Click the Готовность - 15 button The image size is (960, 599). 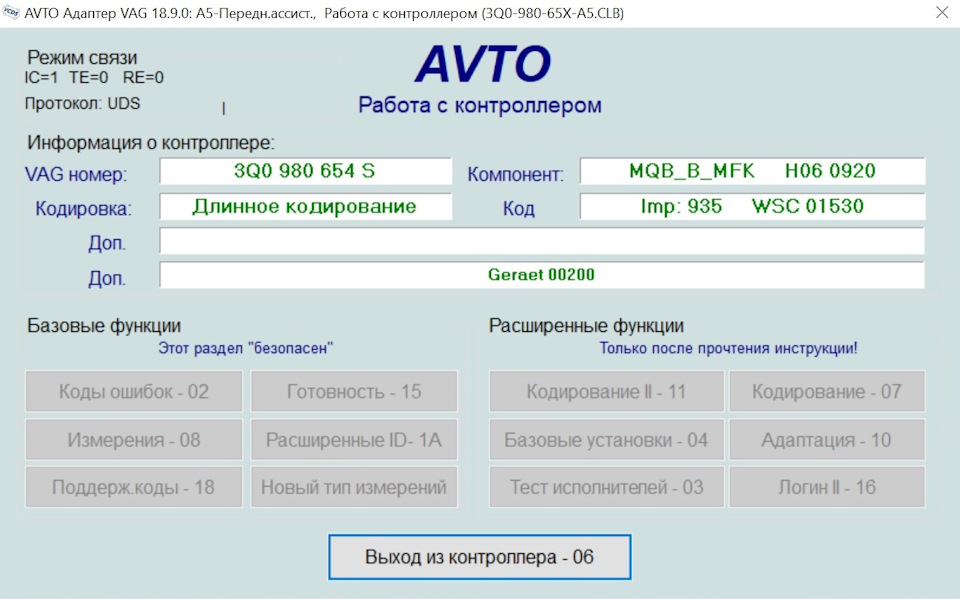[354, 391]
